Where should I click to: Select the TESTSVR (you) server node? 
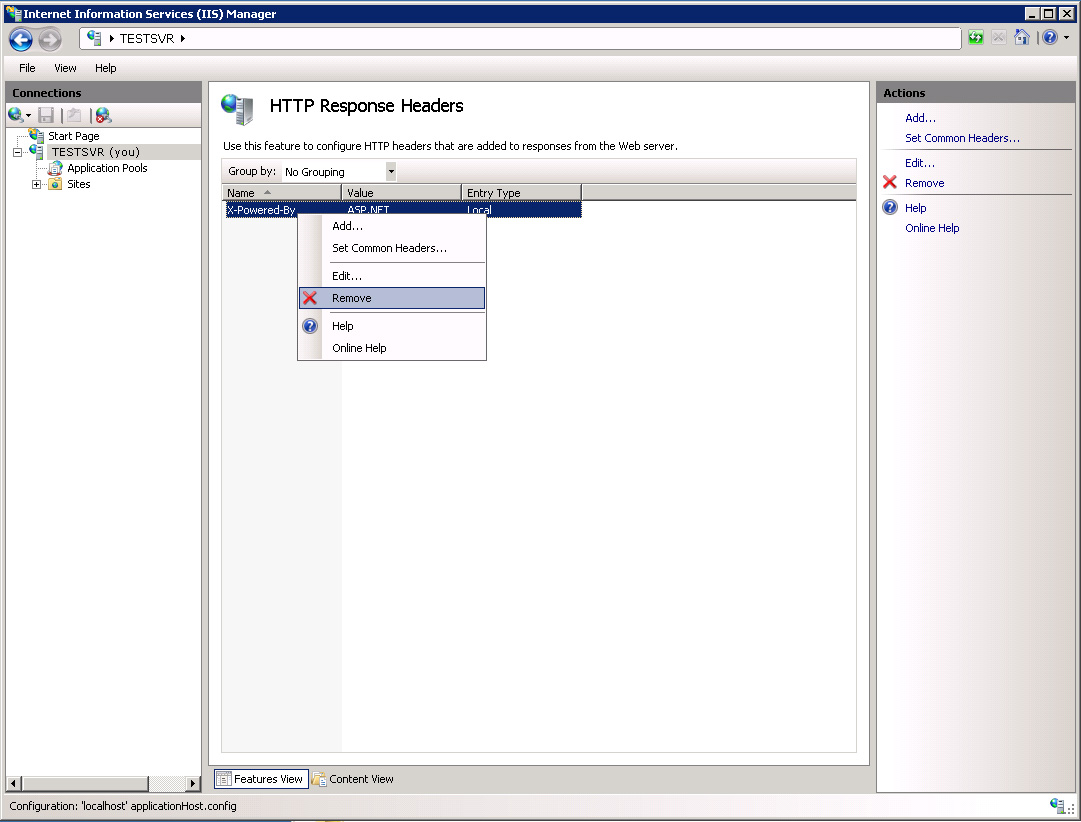click(96, 152)
